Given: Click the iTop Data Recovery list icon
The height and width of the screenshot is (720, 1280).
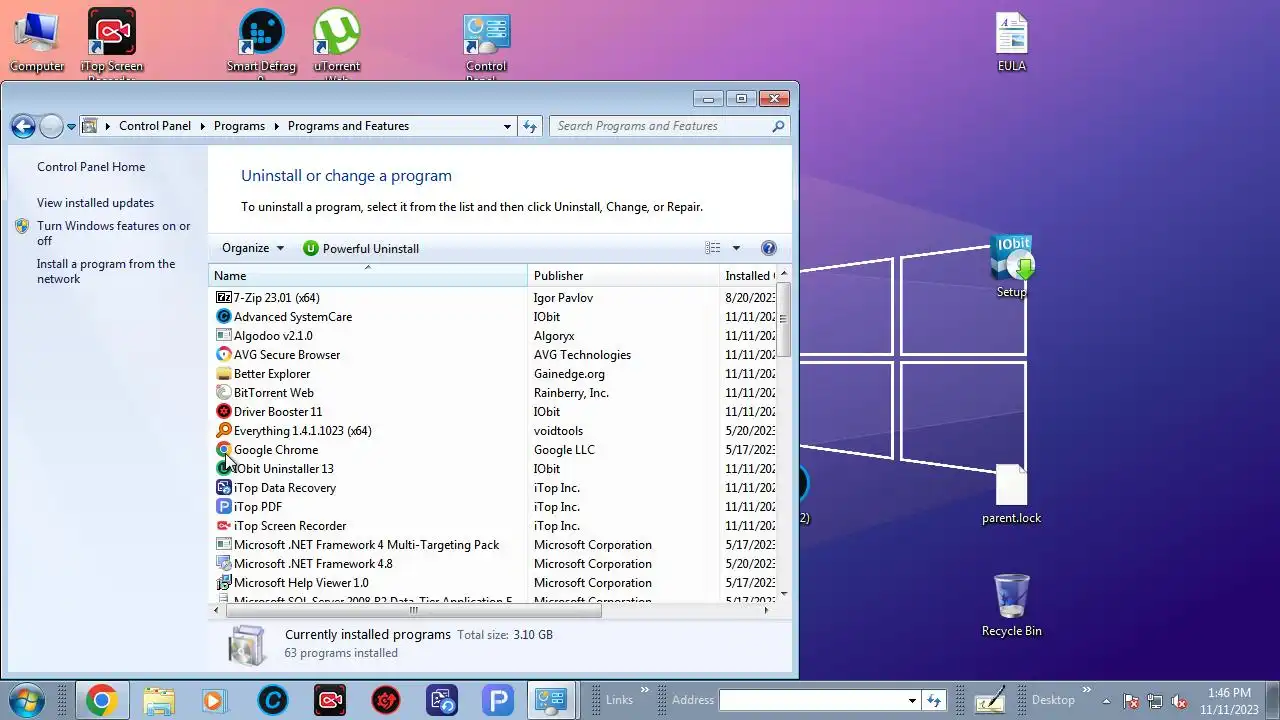Looking at the screenshot, I should point(224,488).
